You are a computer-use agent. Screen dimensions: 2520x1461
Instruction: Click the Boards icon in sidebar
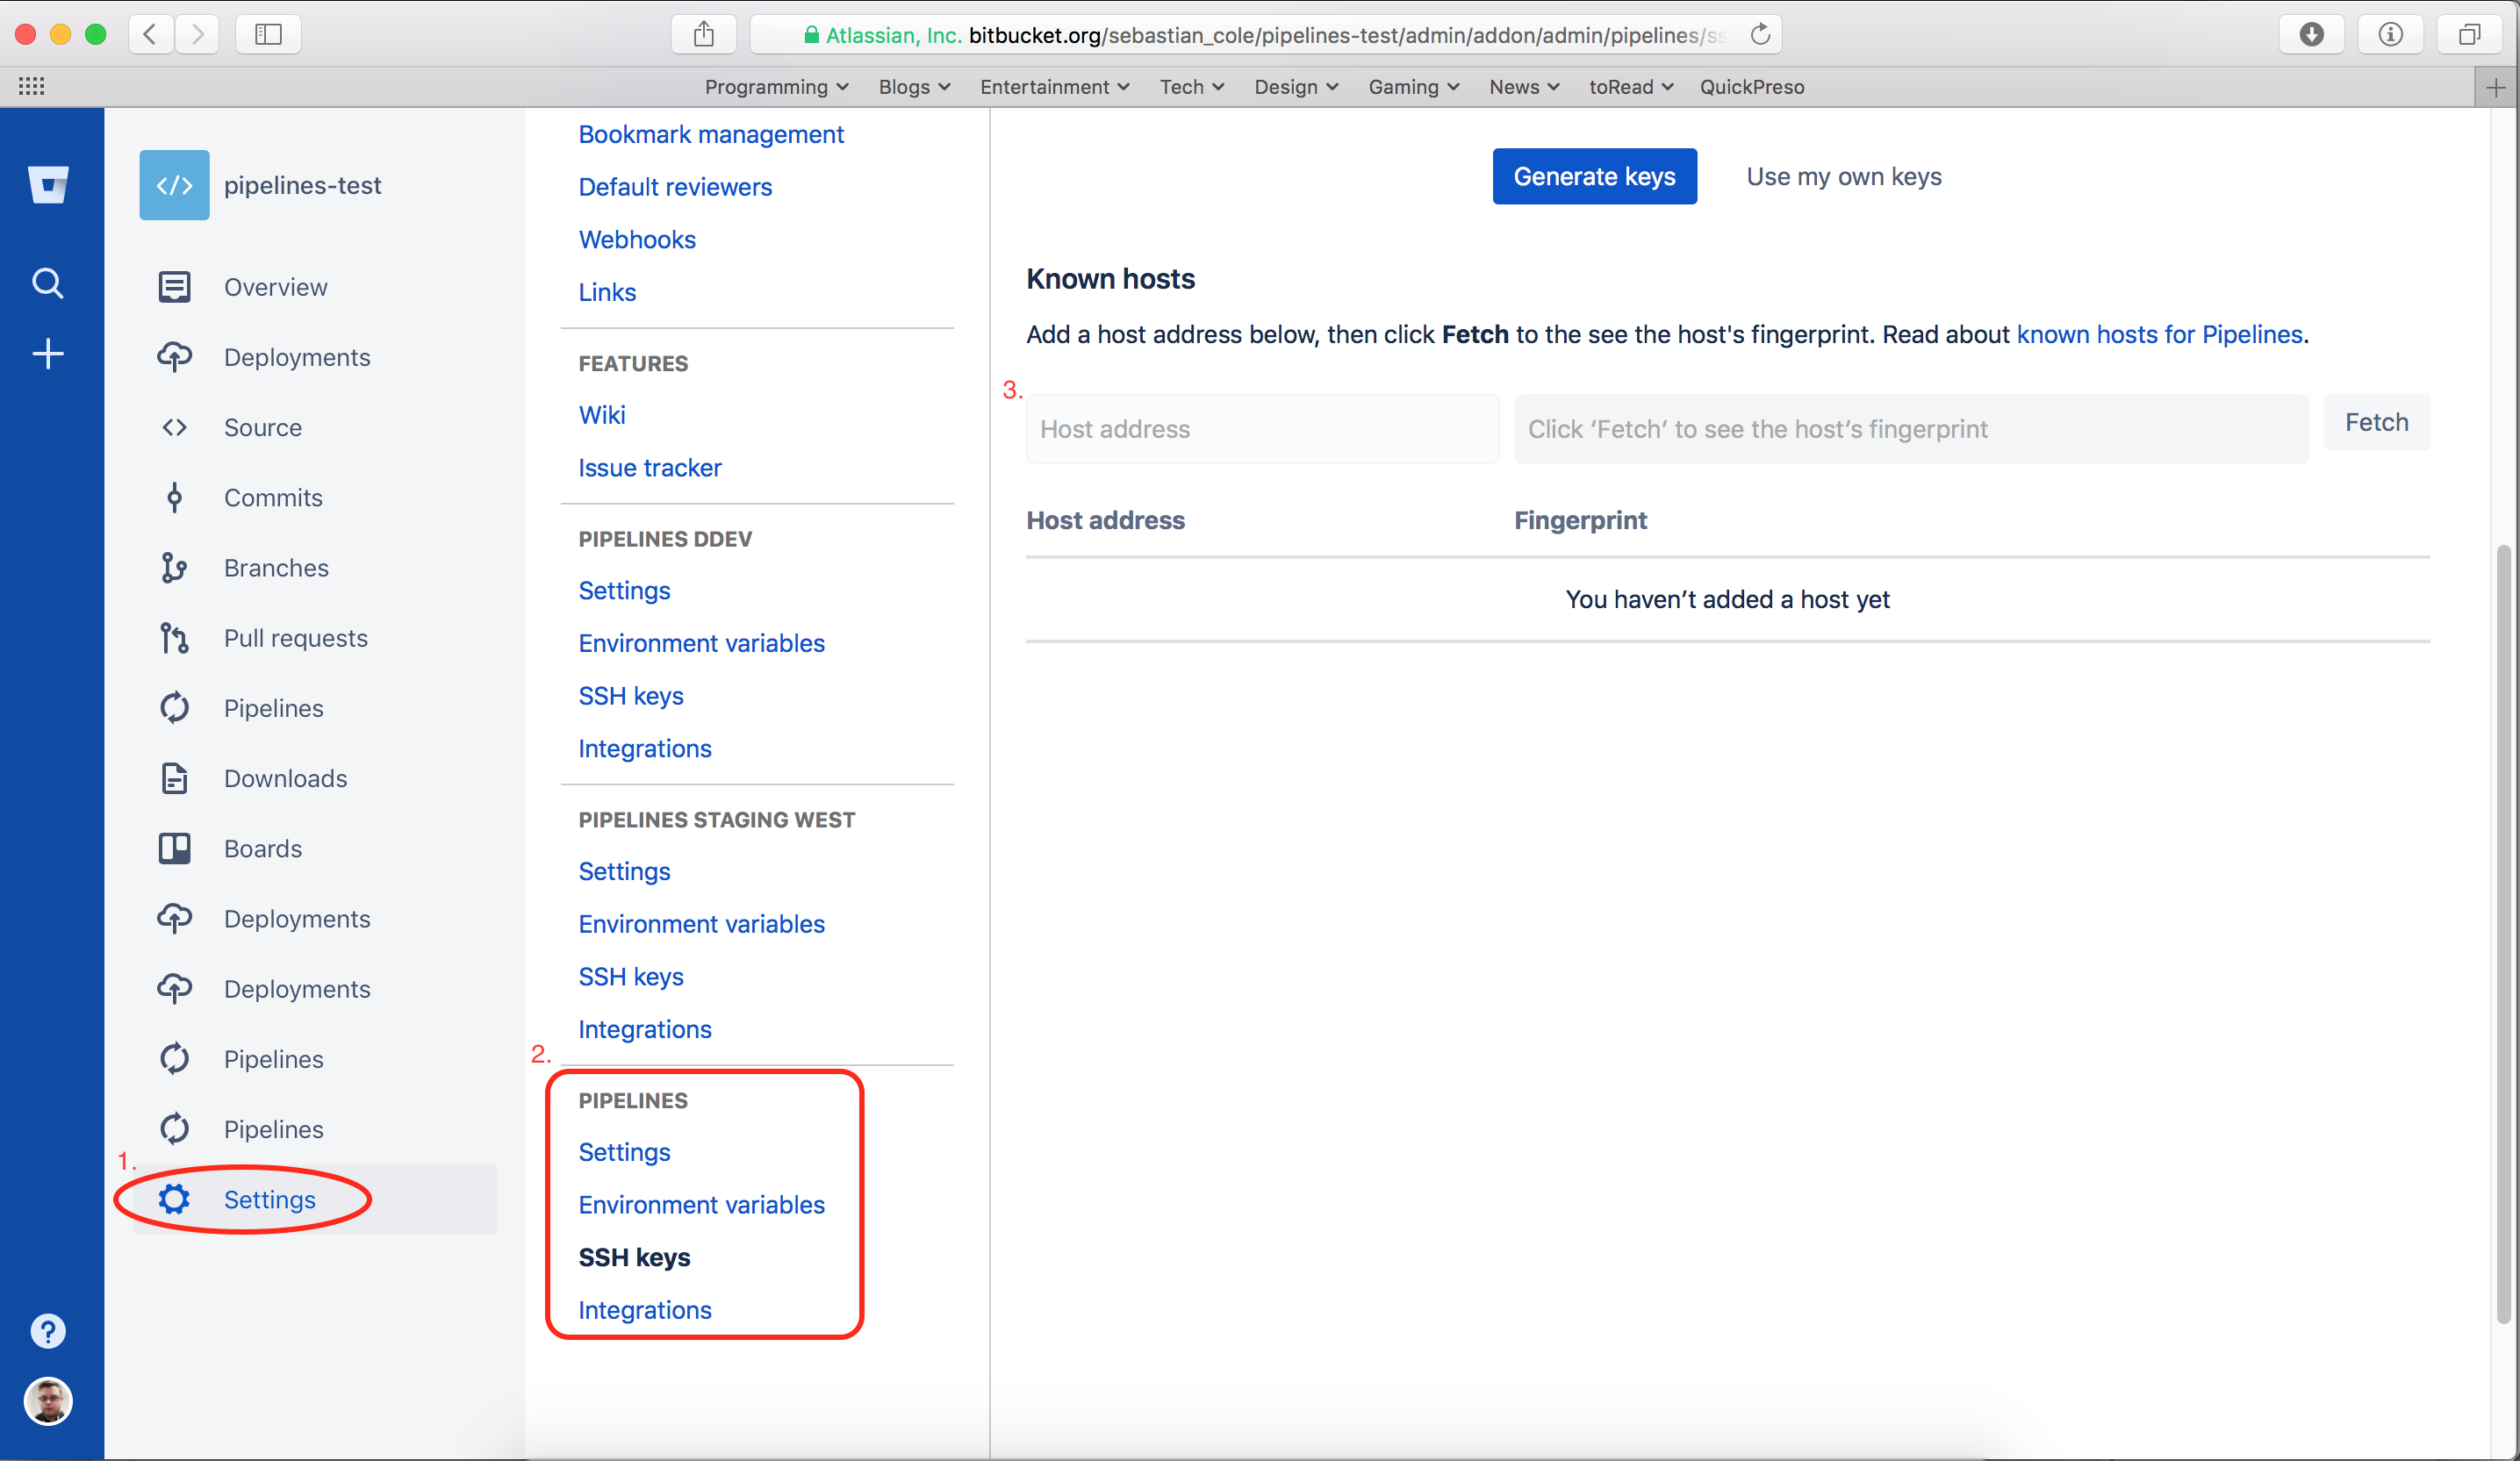174,848
